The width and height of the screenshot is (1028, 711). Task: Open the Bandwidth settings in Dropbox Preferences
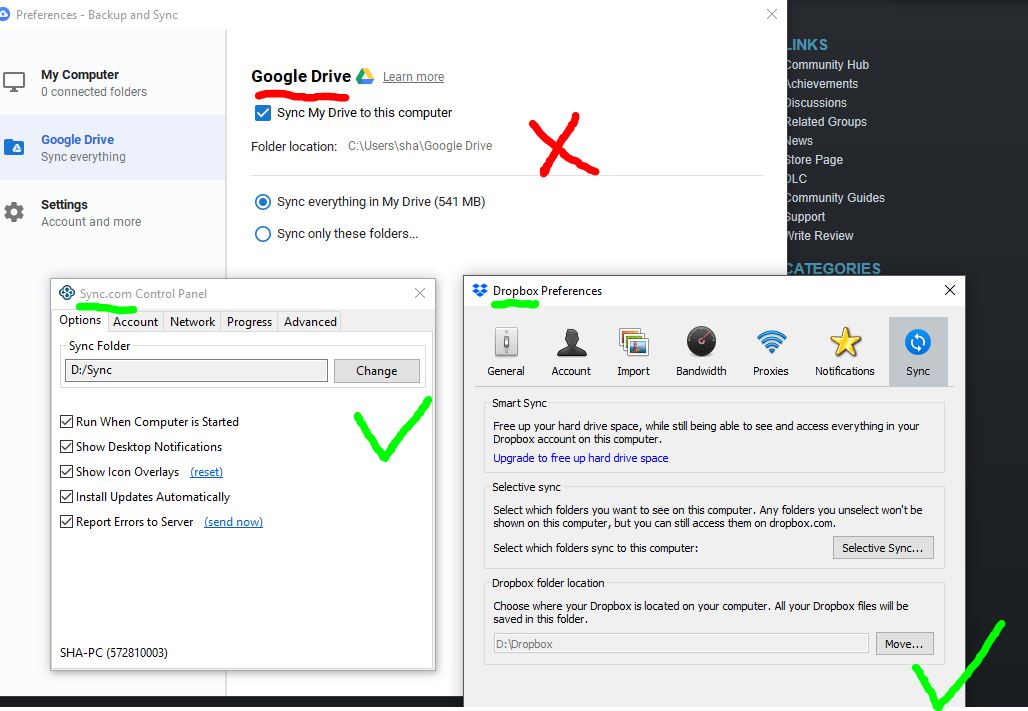coord(701,350)
